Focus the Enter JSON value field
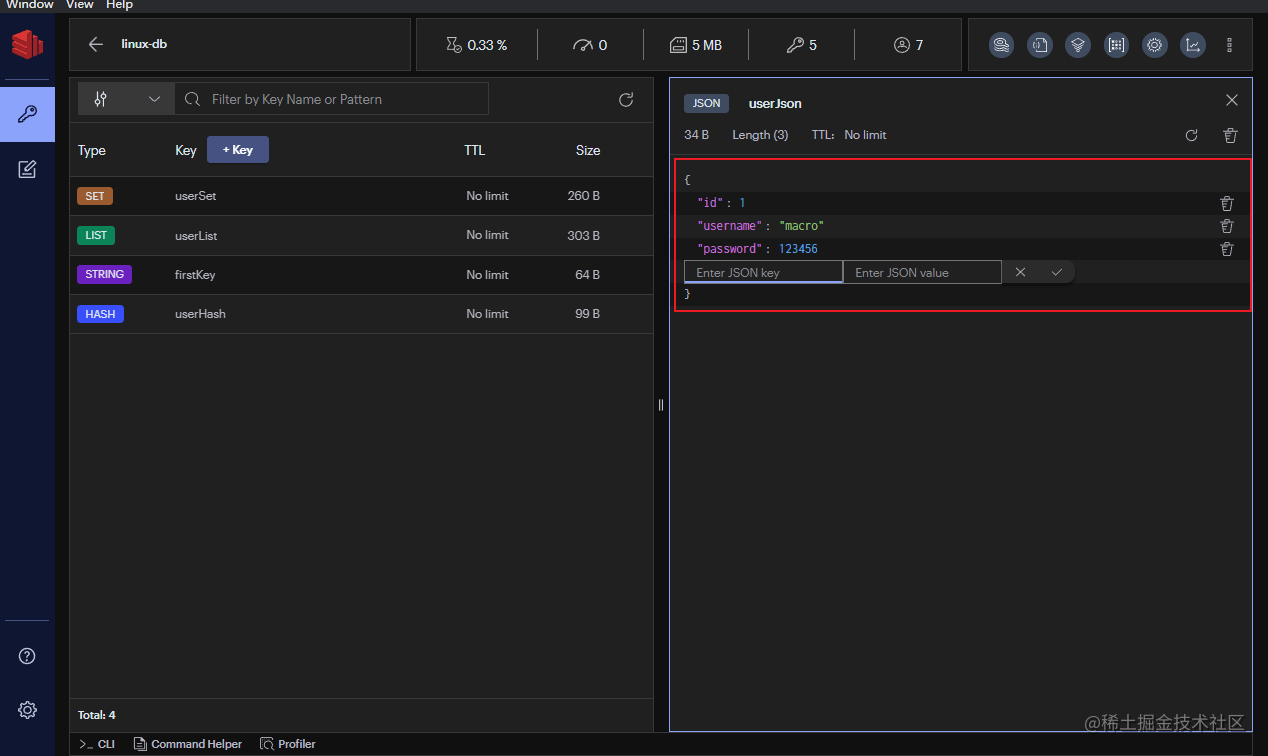 coord(922,272)
